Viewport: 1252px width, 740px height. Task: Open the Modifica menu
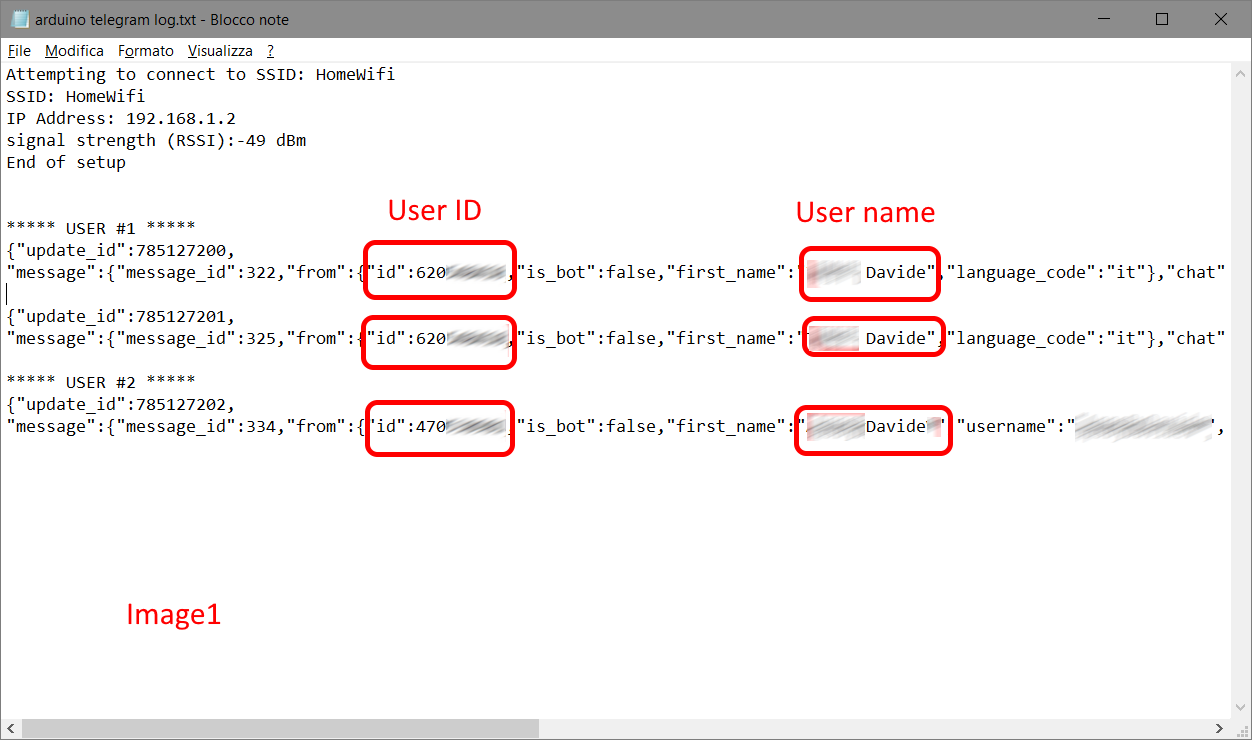pyautogui.click(x=74, y=51)
